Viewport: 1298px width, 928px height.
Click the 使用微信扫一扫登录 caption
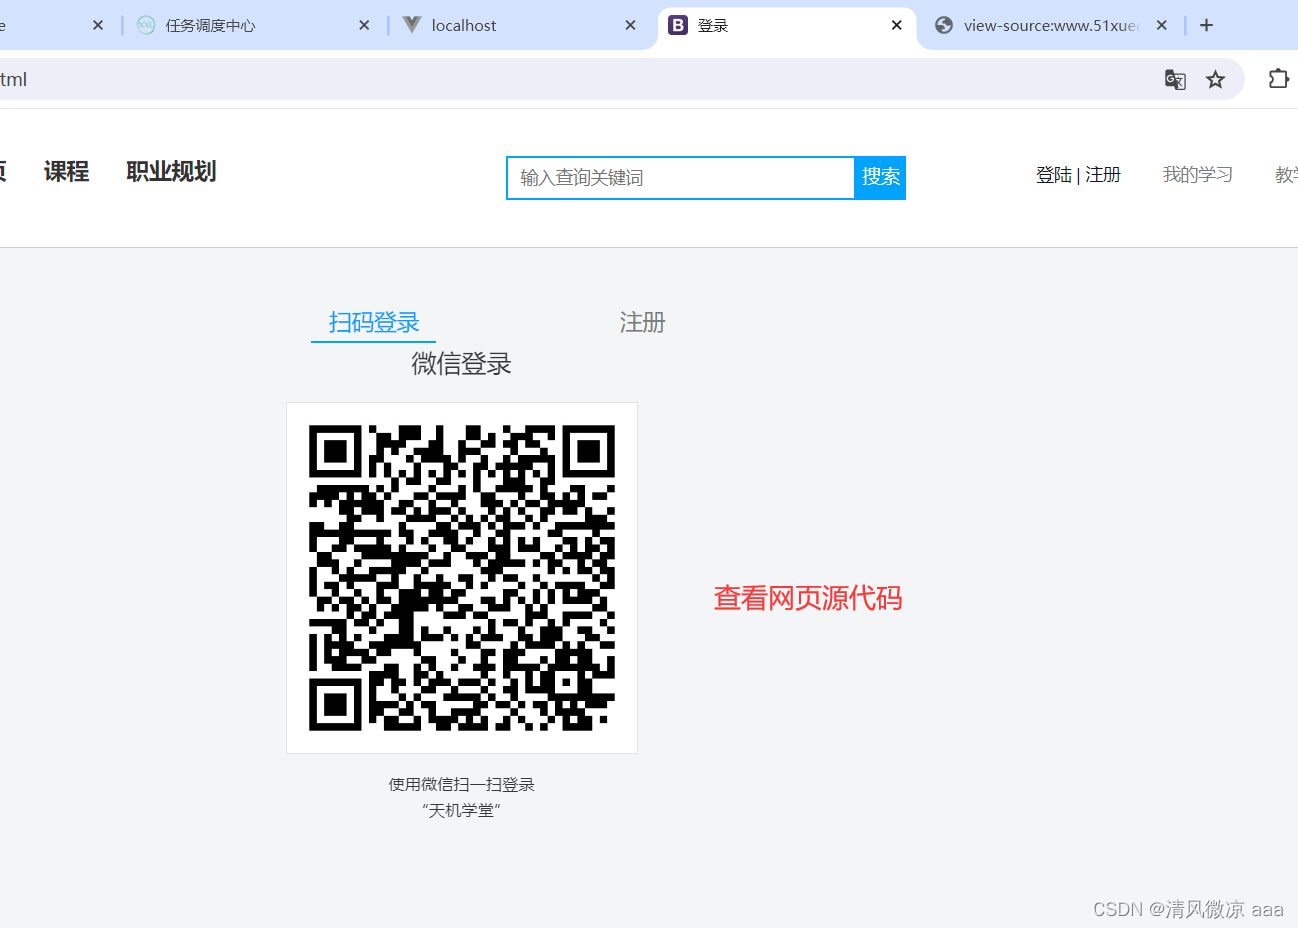pos(462,785)
